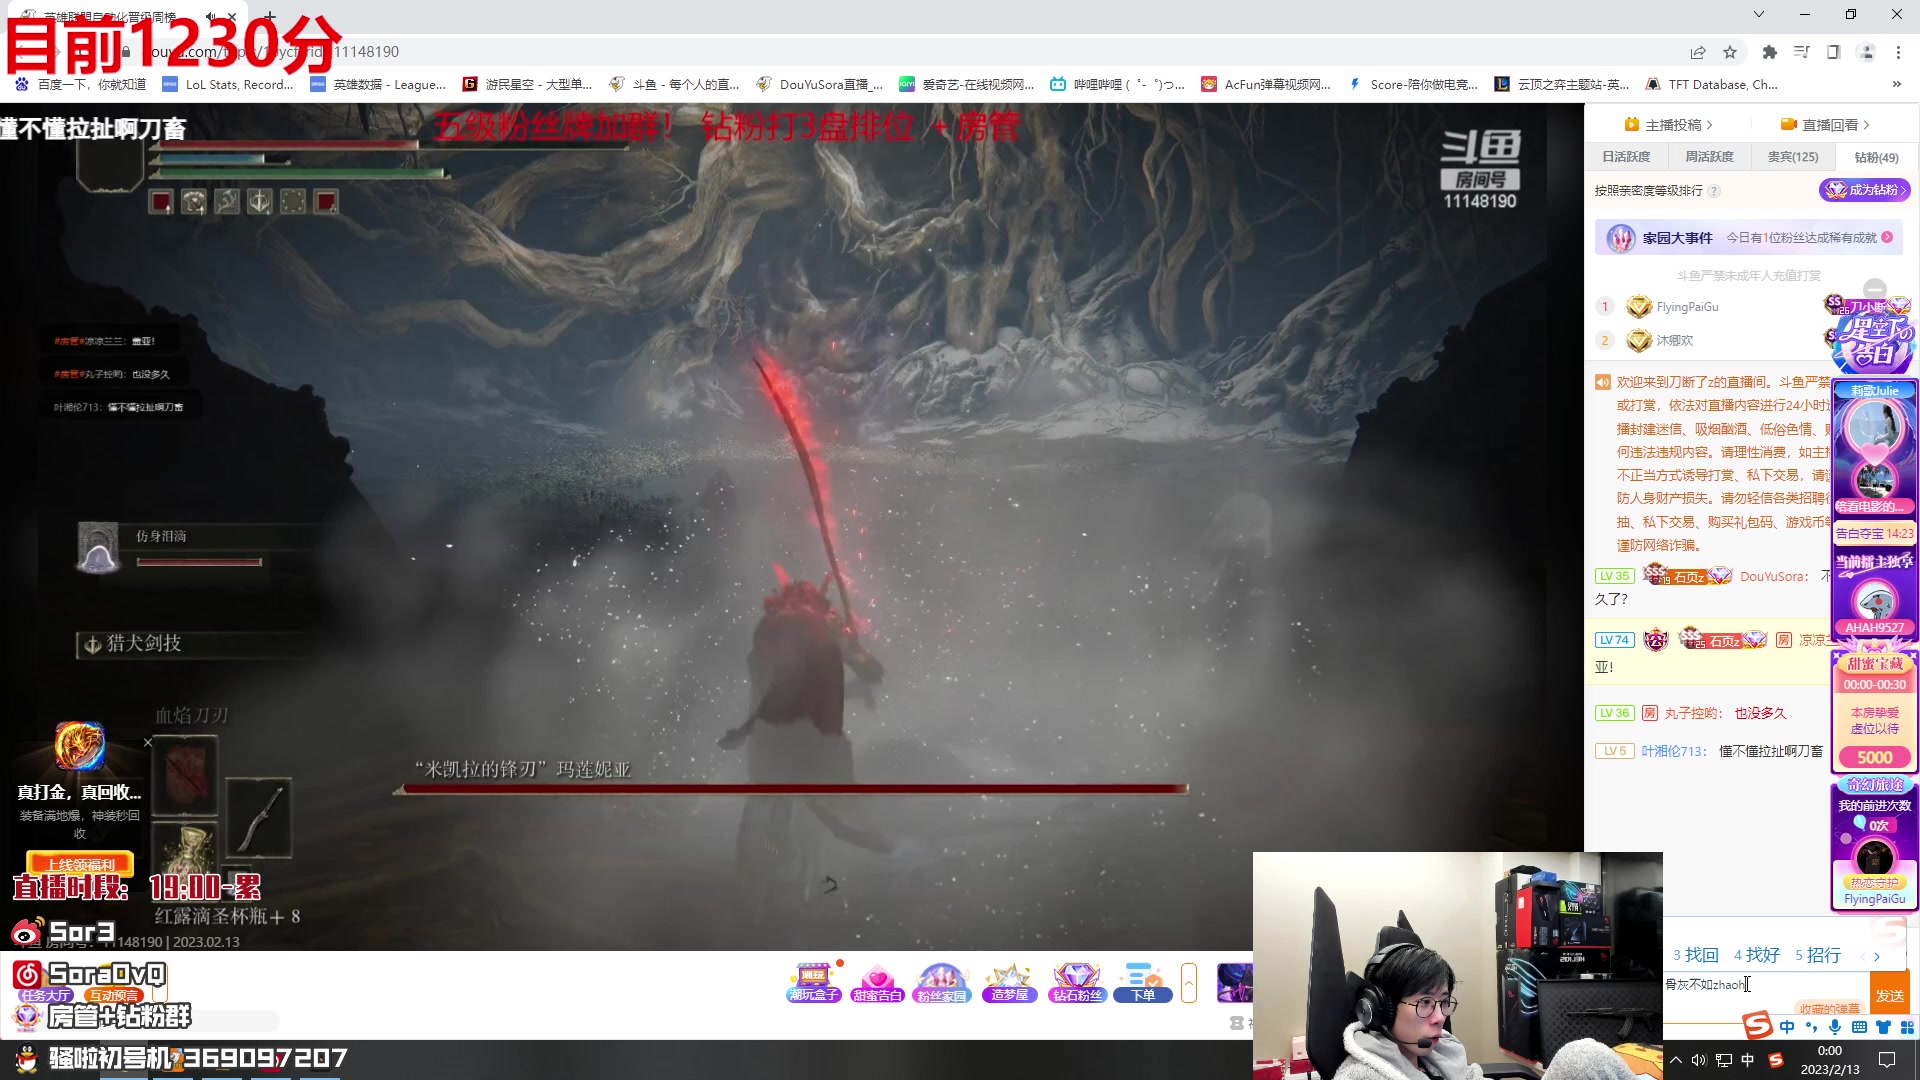Show hidden system tray icons
The width and height of the screenshot is (1920, 1080).
click(1676, 1060)
